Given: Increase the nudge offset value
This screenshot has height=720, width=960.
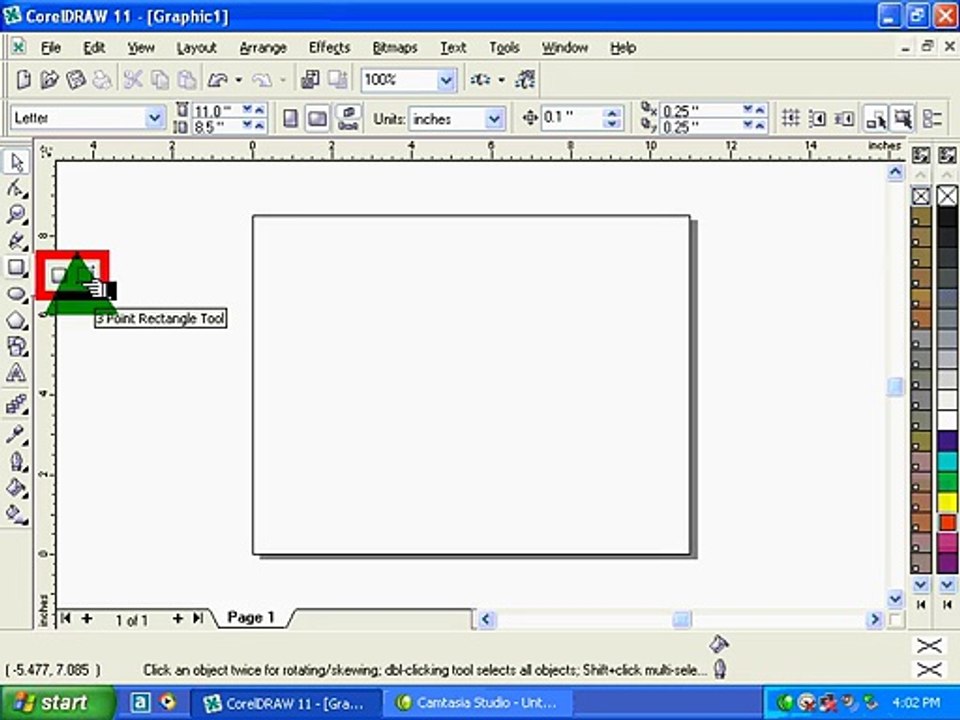Looking at the screenshot, I should point(612,113).
